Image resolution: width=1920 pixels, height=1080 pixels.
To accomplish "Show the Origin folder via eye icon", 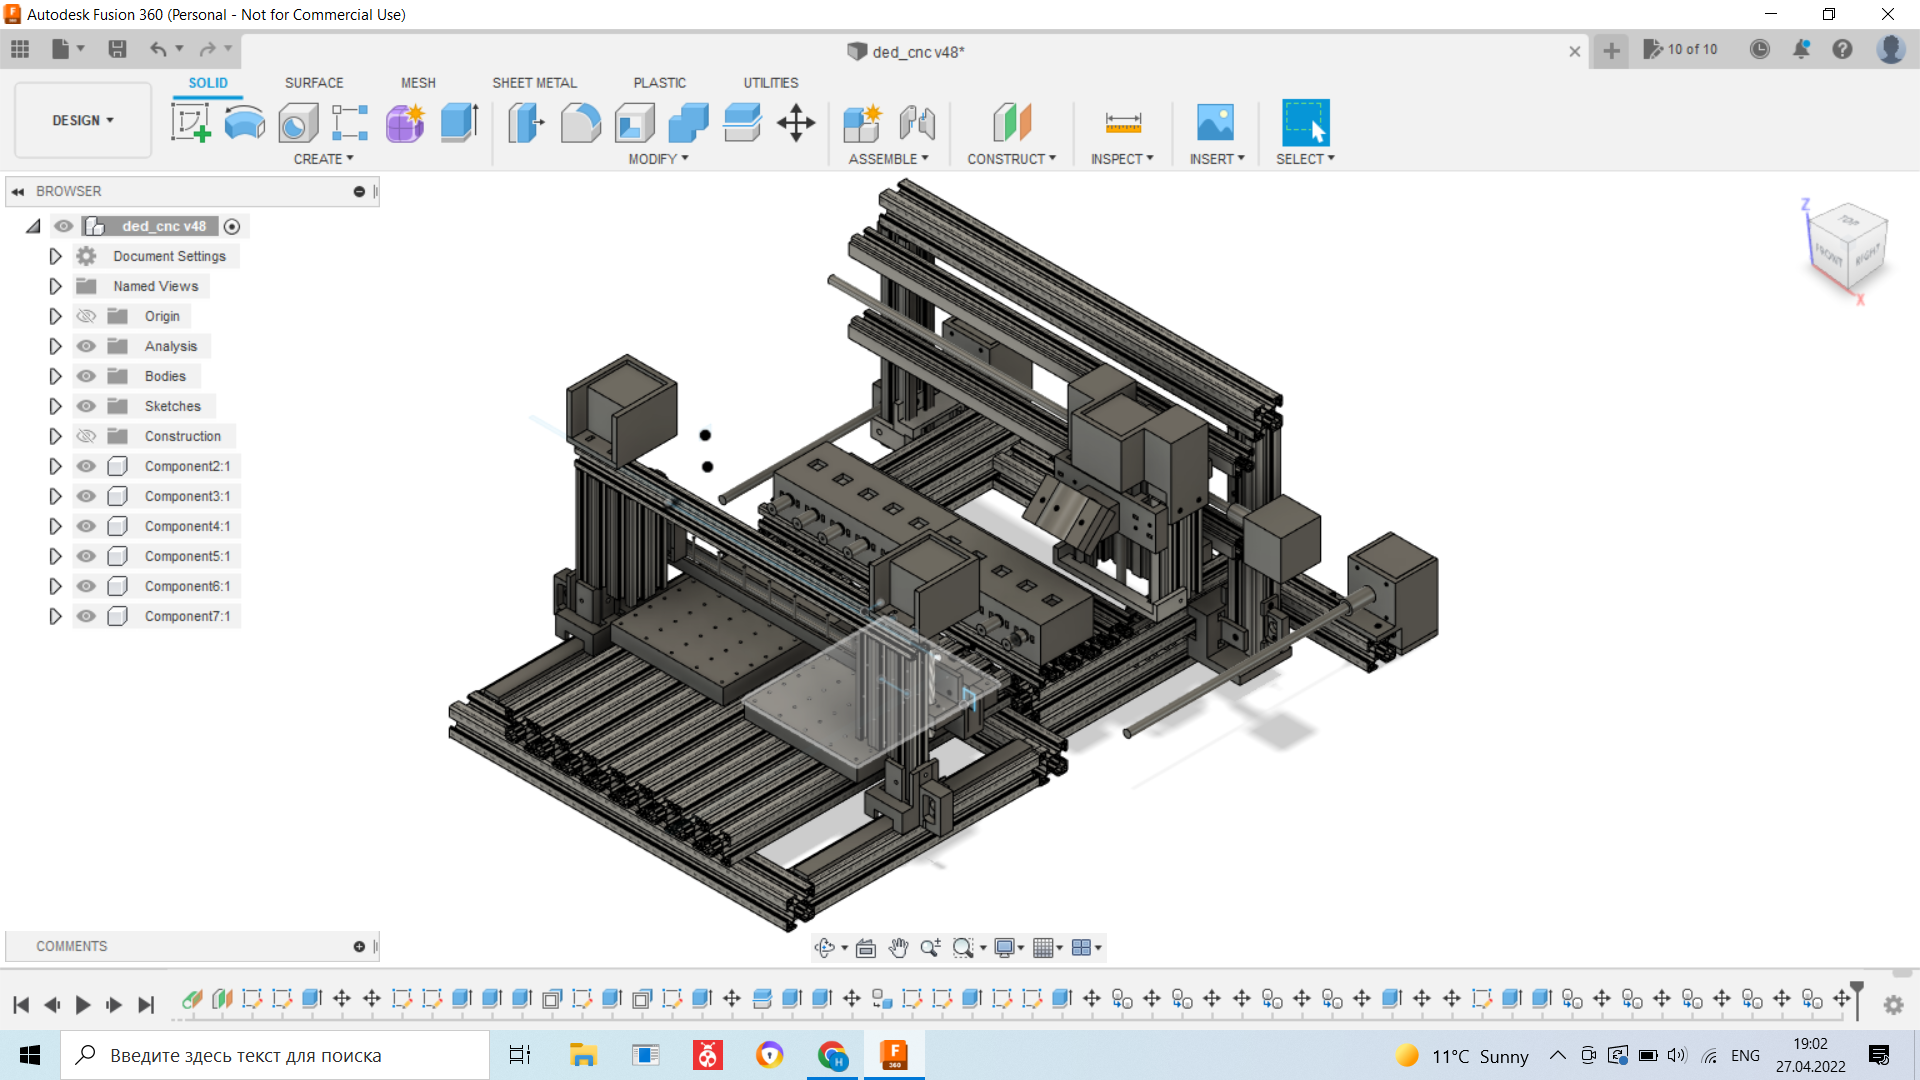I will click(x=87, y=316).
